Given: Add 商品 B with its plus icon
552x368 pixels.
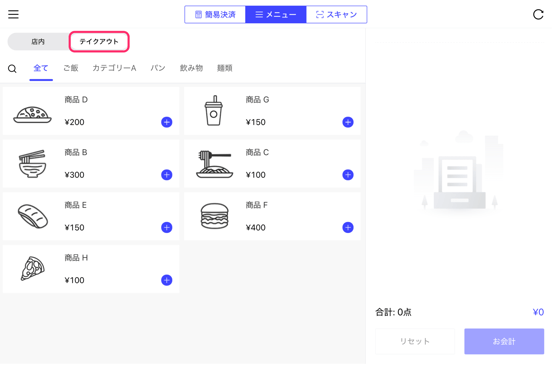Looking at the screenshot, I should tap(167, 175).
